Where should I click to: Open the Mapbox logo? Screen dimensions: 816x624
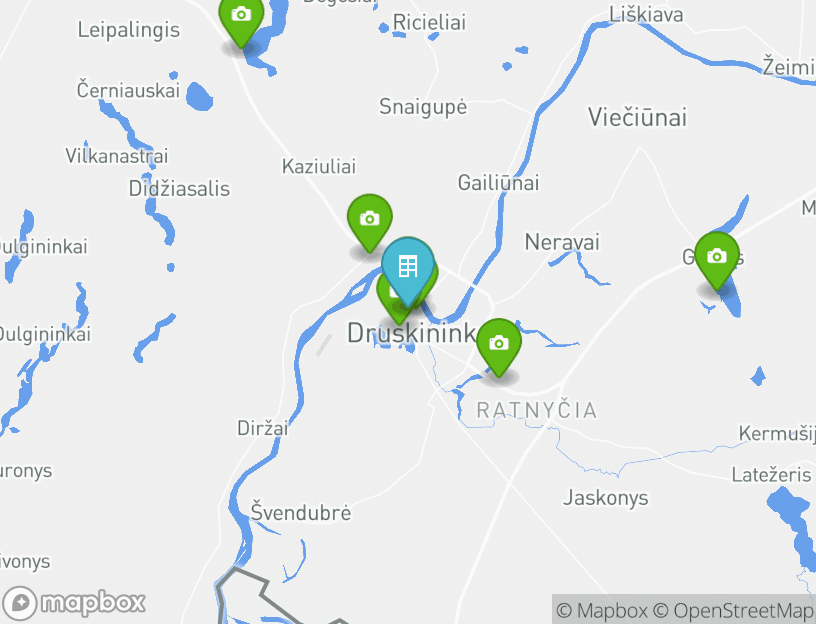click(x=74, y=603)
